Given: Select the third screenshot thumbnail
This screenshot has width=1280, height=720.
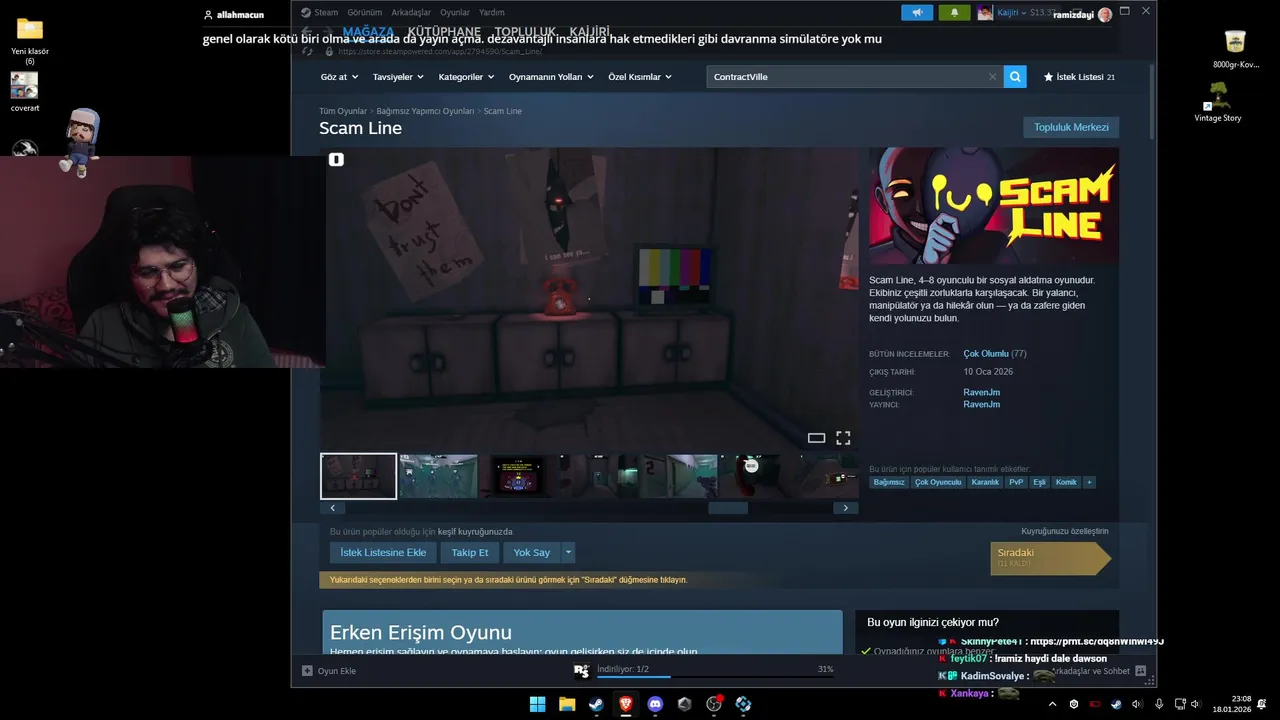Looking at the screenshot, I should tap(517, 476).
